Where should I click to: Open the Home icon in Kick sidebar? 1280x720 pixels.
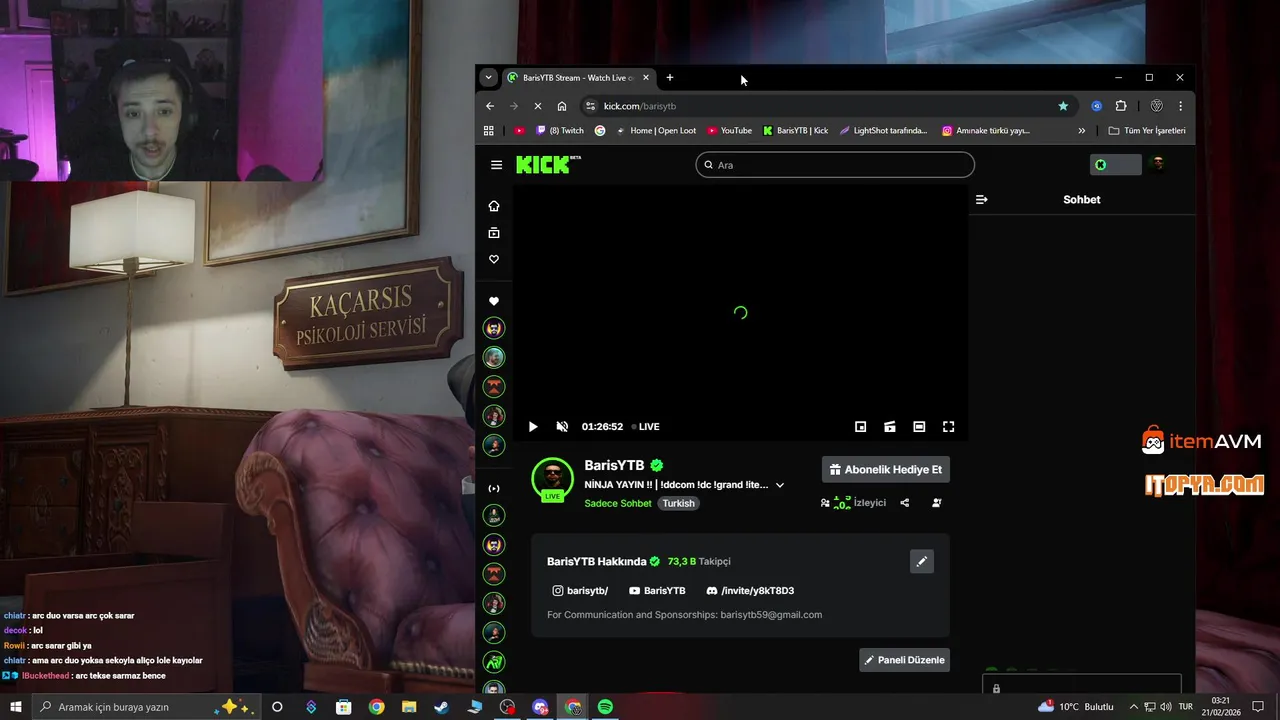[494, 206]
